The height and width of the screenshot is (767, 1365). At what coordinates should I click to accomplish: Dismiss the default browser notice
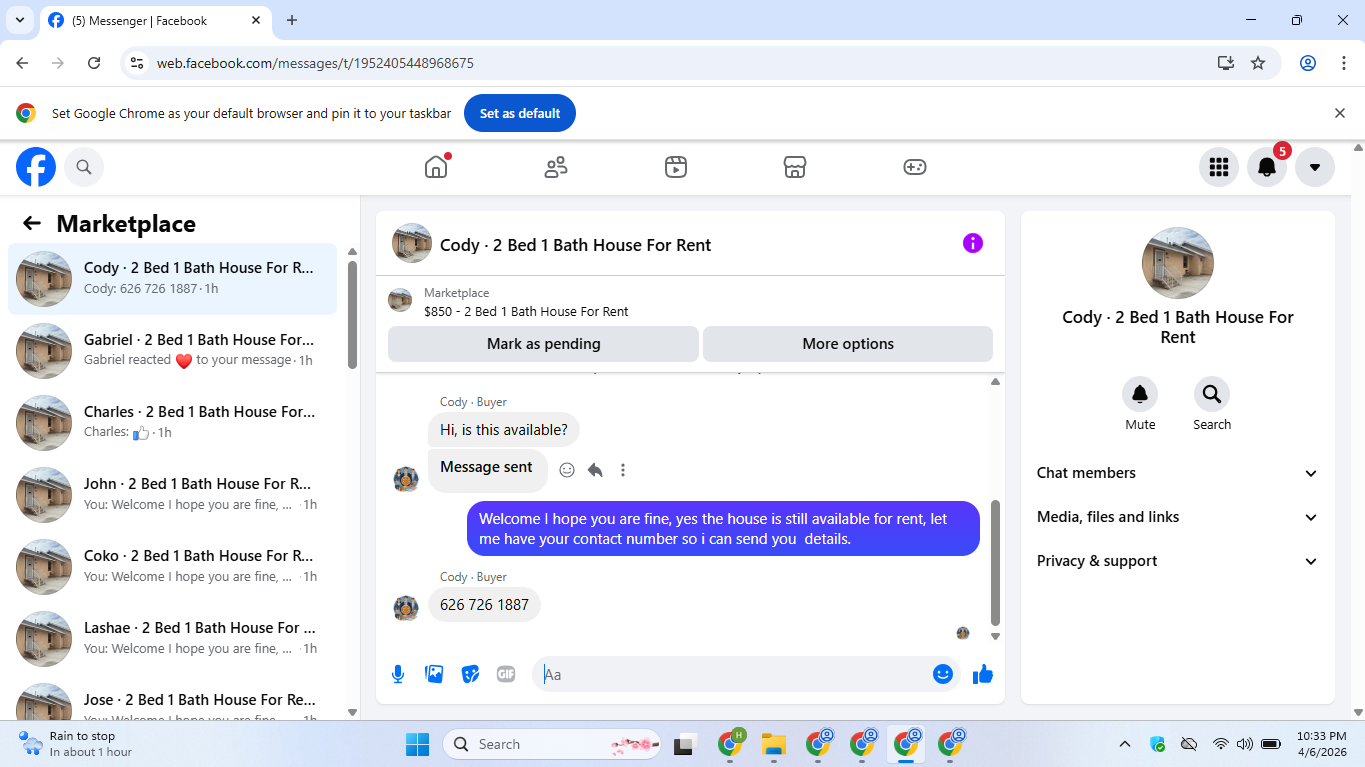[x=1340, y=113]
